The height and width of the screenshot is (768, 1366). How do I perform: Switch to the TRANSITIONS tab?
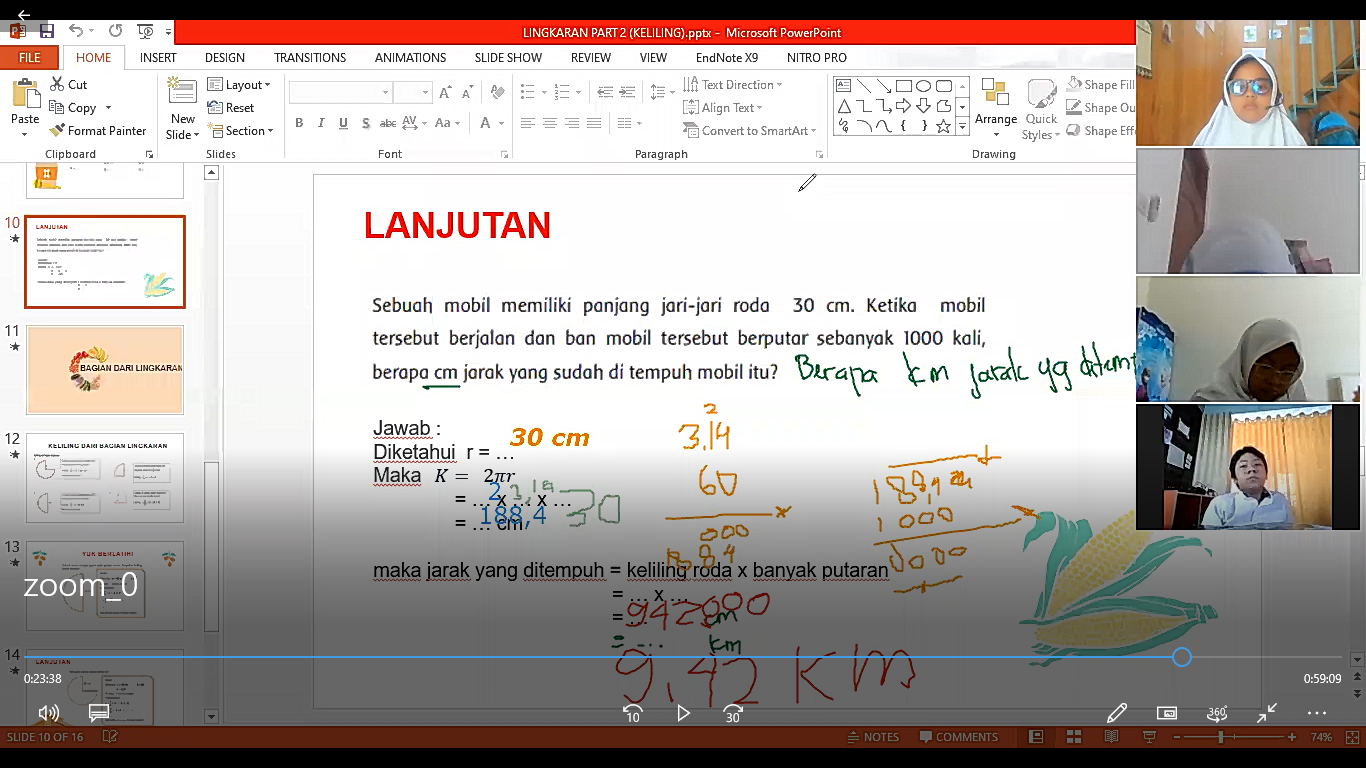pos(310,58)
